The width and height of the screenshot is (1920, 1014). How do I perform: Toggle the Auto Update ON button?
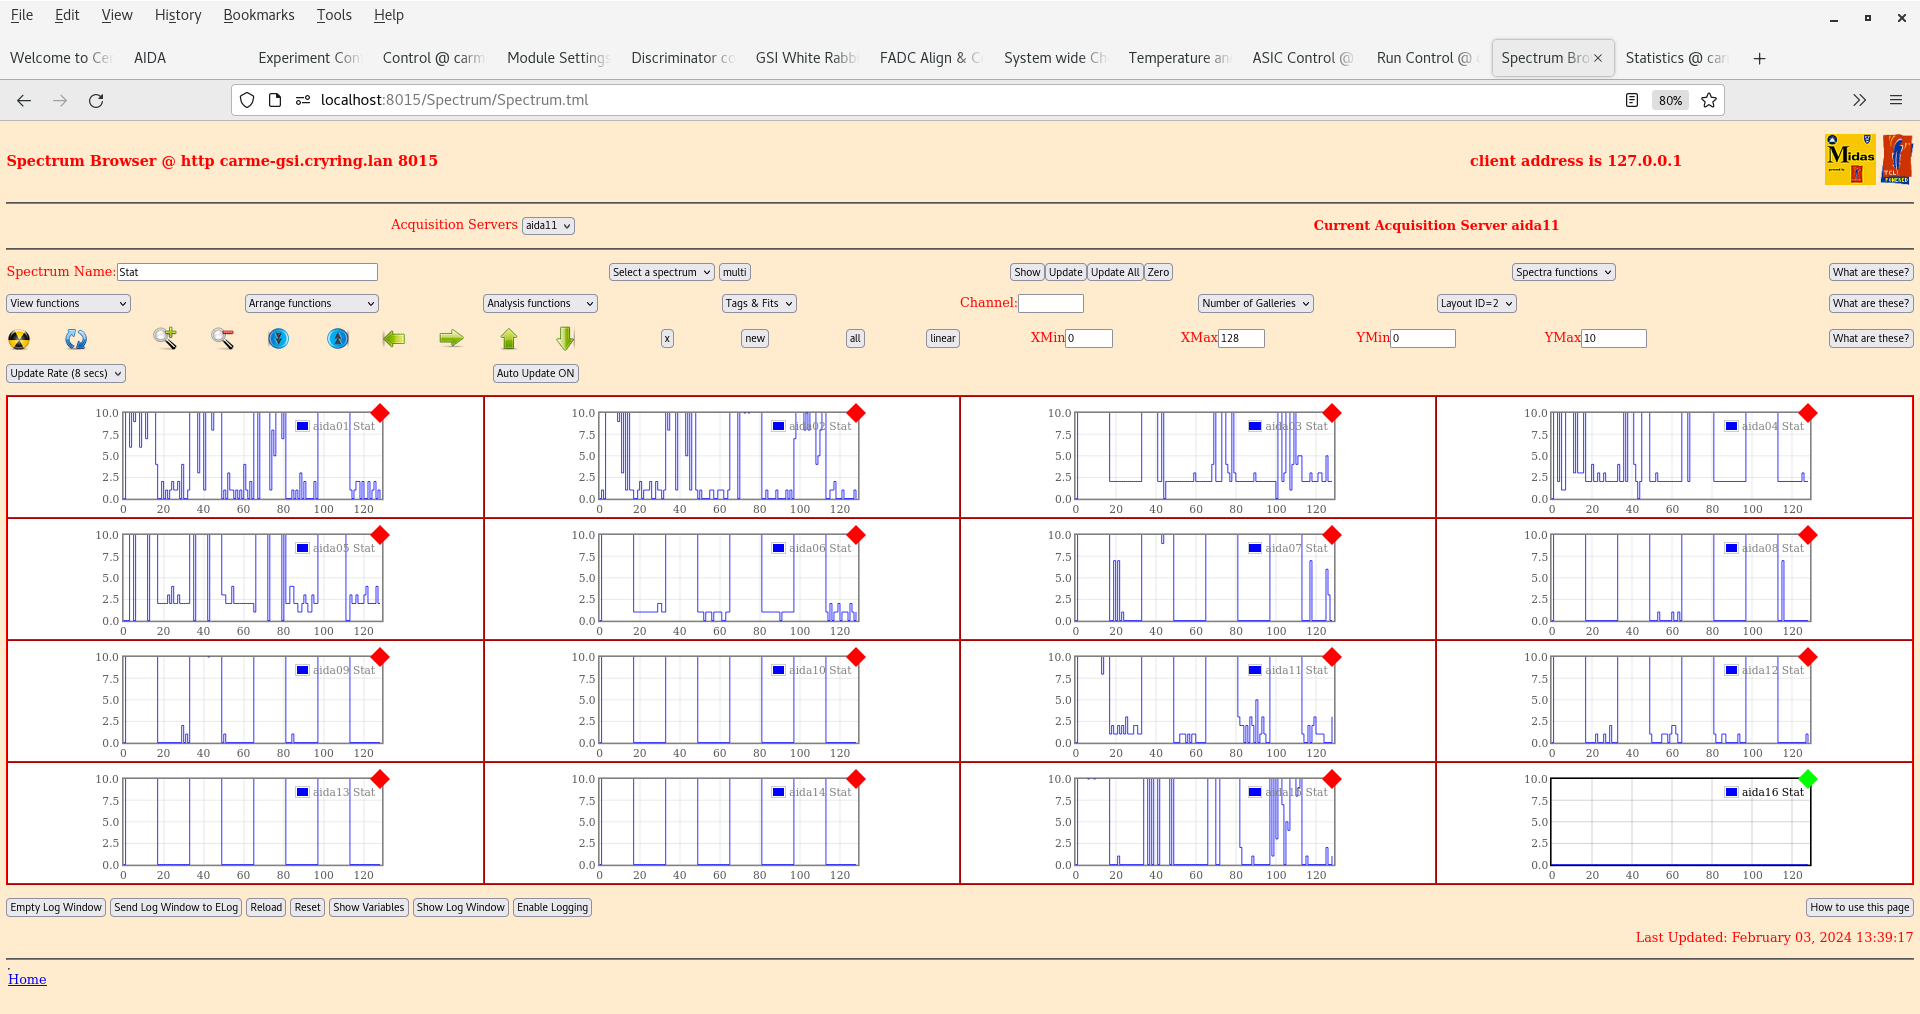pos(535,373)
